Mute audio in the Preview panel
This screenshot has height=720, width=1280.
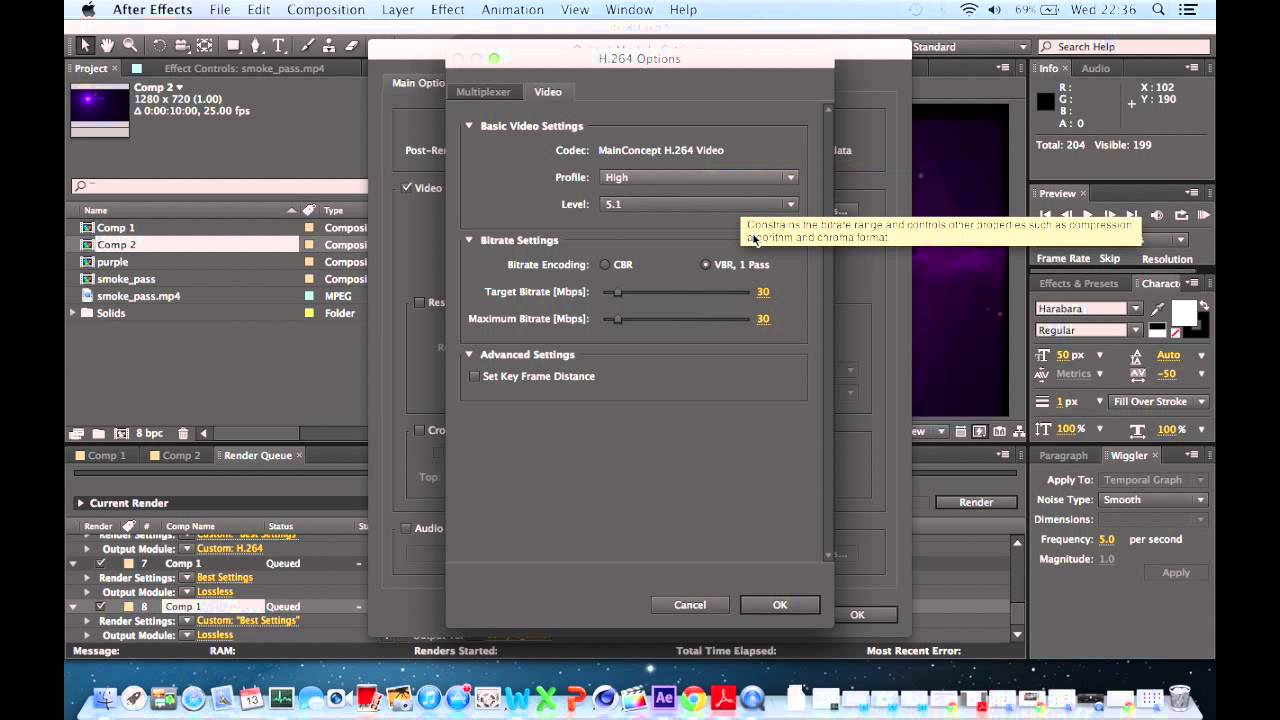(x=1157, y=215)
